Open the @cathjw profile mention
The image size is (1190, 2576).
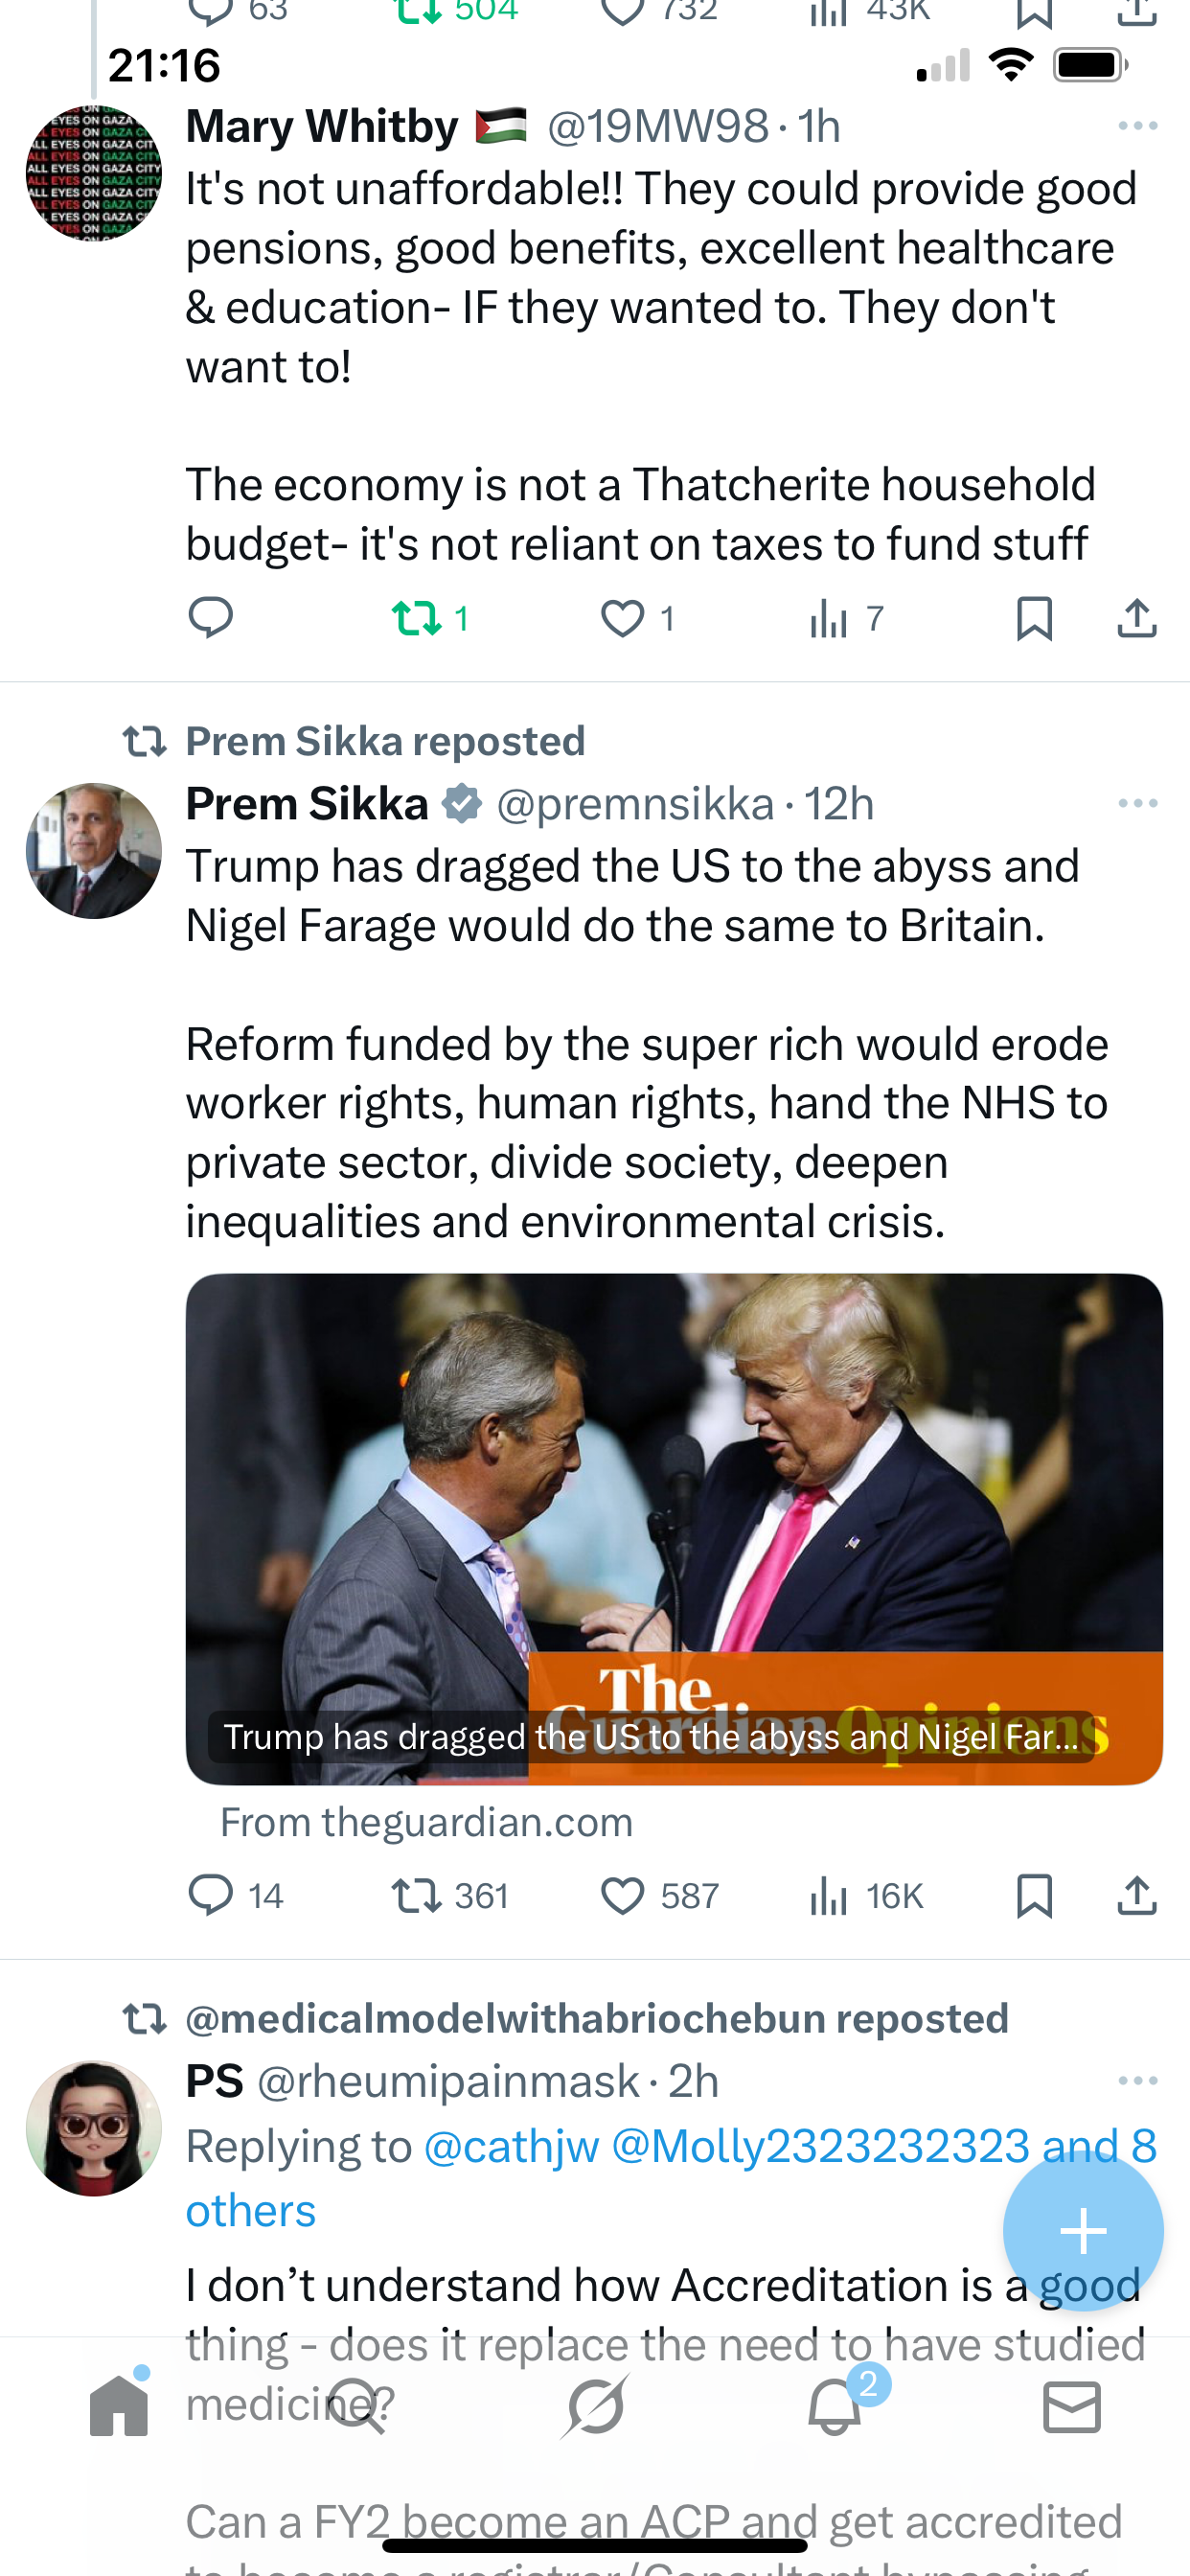coord(511,2147)
